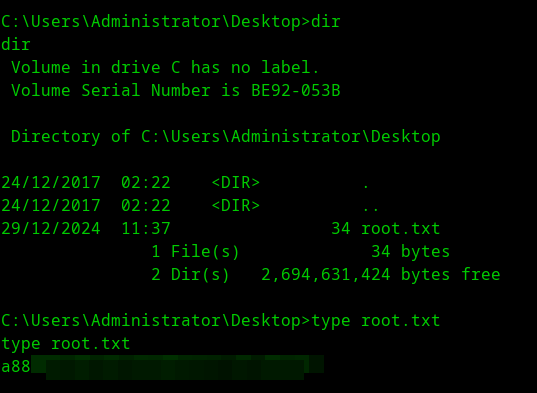This screenshot has width=537, height=393.
Task: Click root.txt filename in listing
Action: click(400, 229)
